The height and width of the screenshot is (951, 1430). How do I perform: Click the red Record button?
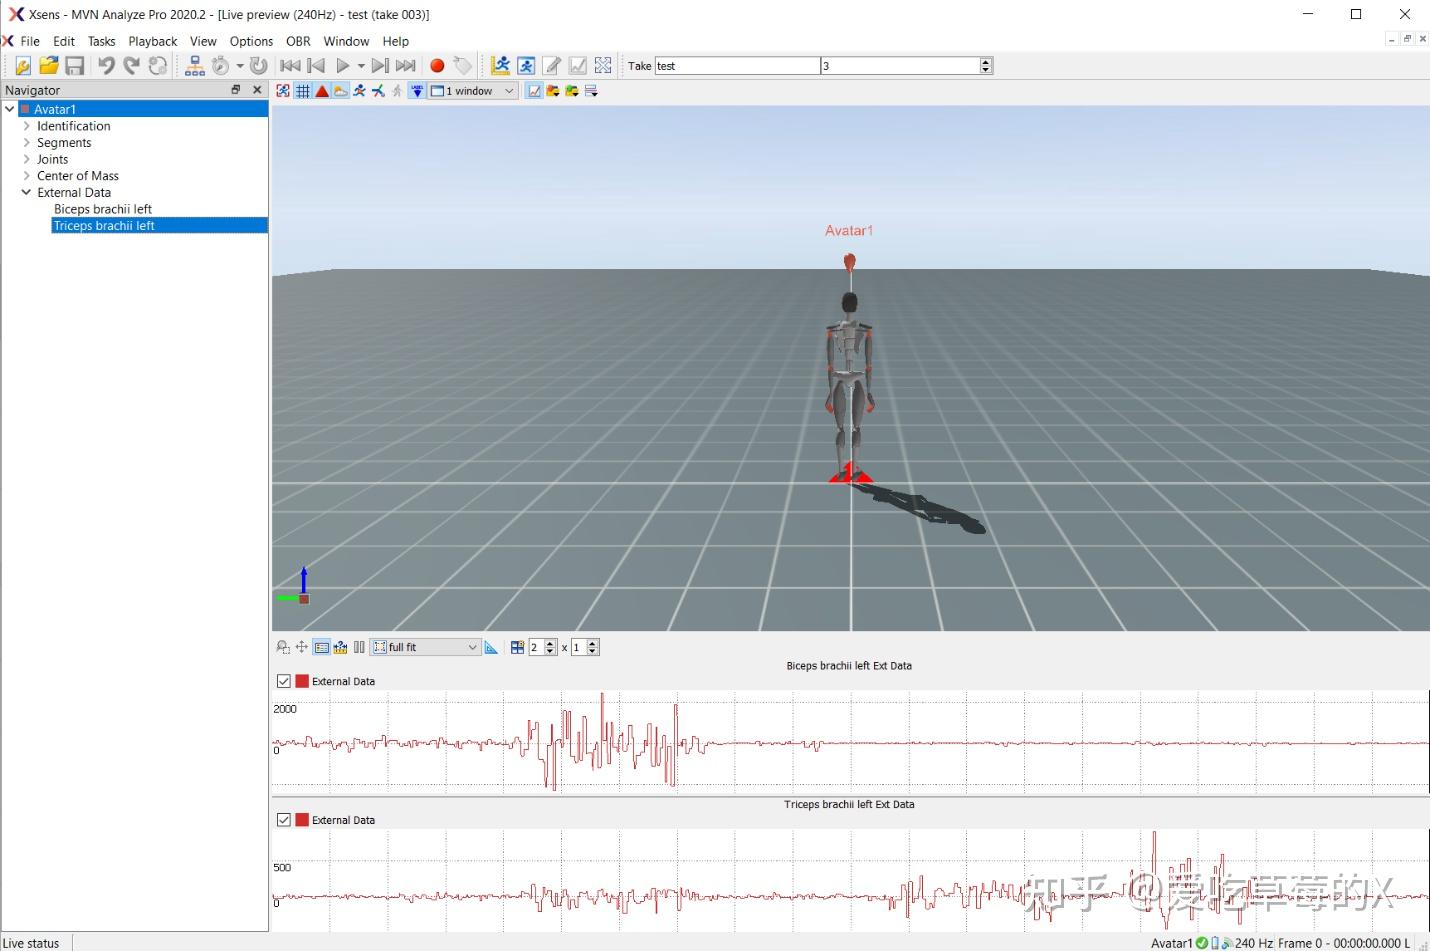click(x=437, y=66)
